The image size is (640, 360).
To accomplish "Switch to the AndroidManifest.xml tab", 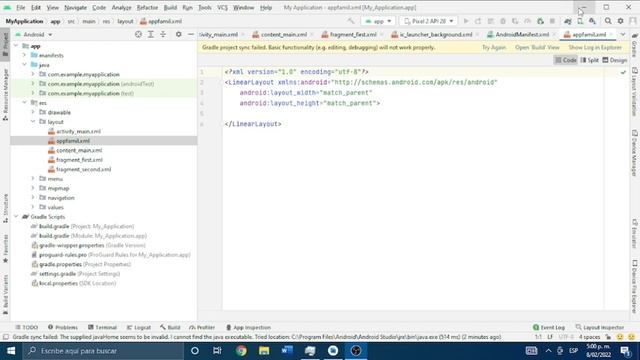I will click(522, 35).
